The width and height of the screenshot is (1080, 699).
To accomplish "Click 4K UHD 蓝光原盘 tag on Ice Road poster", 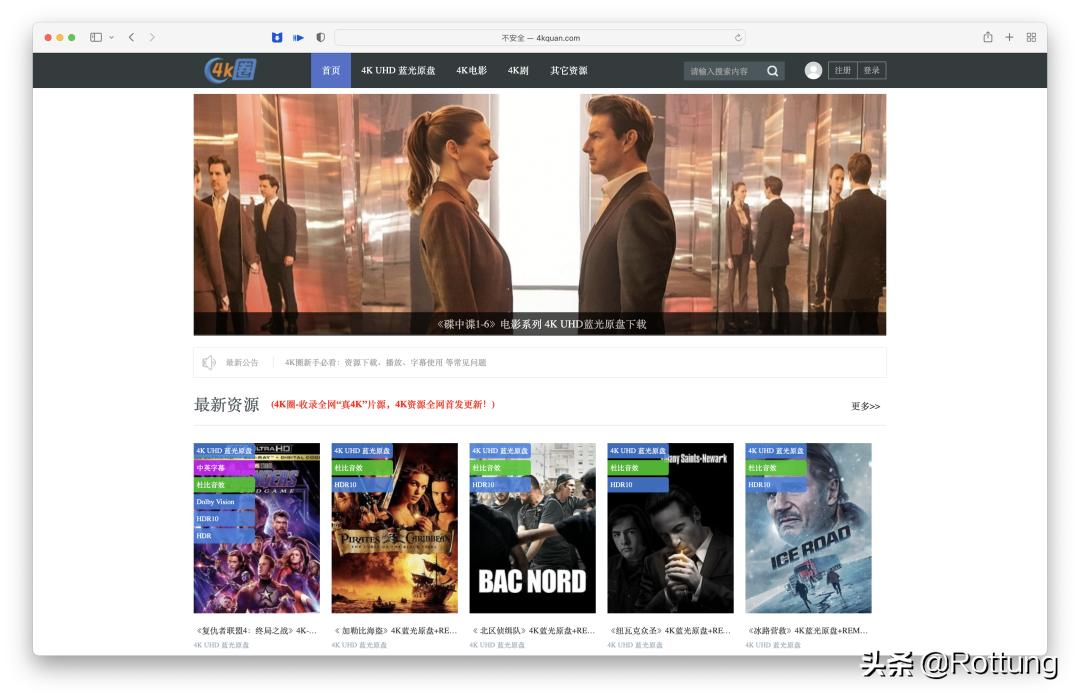I will [x=776, y=451].
